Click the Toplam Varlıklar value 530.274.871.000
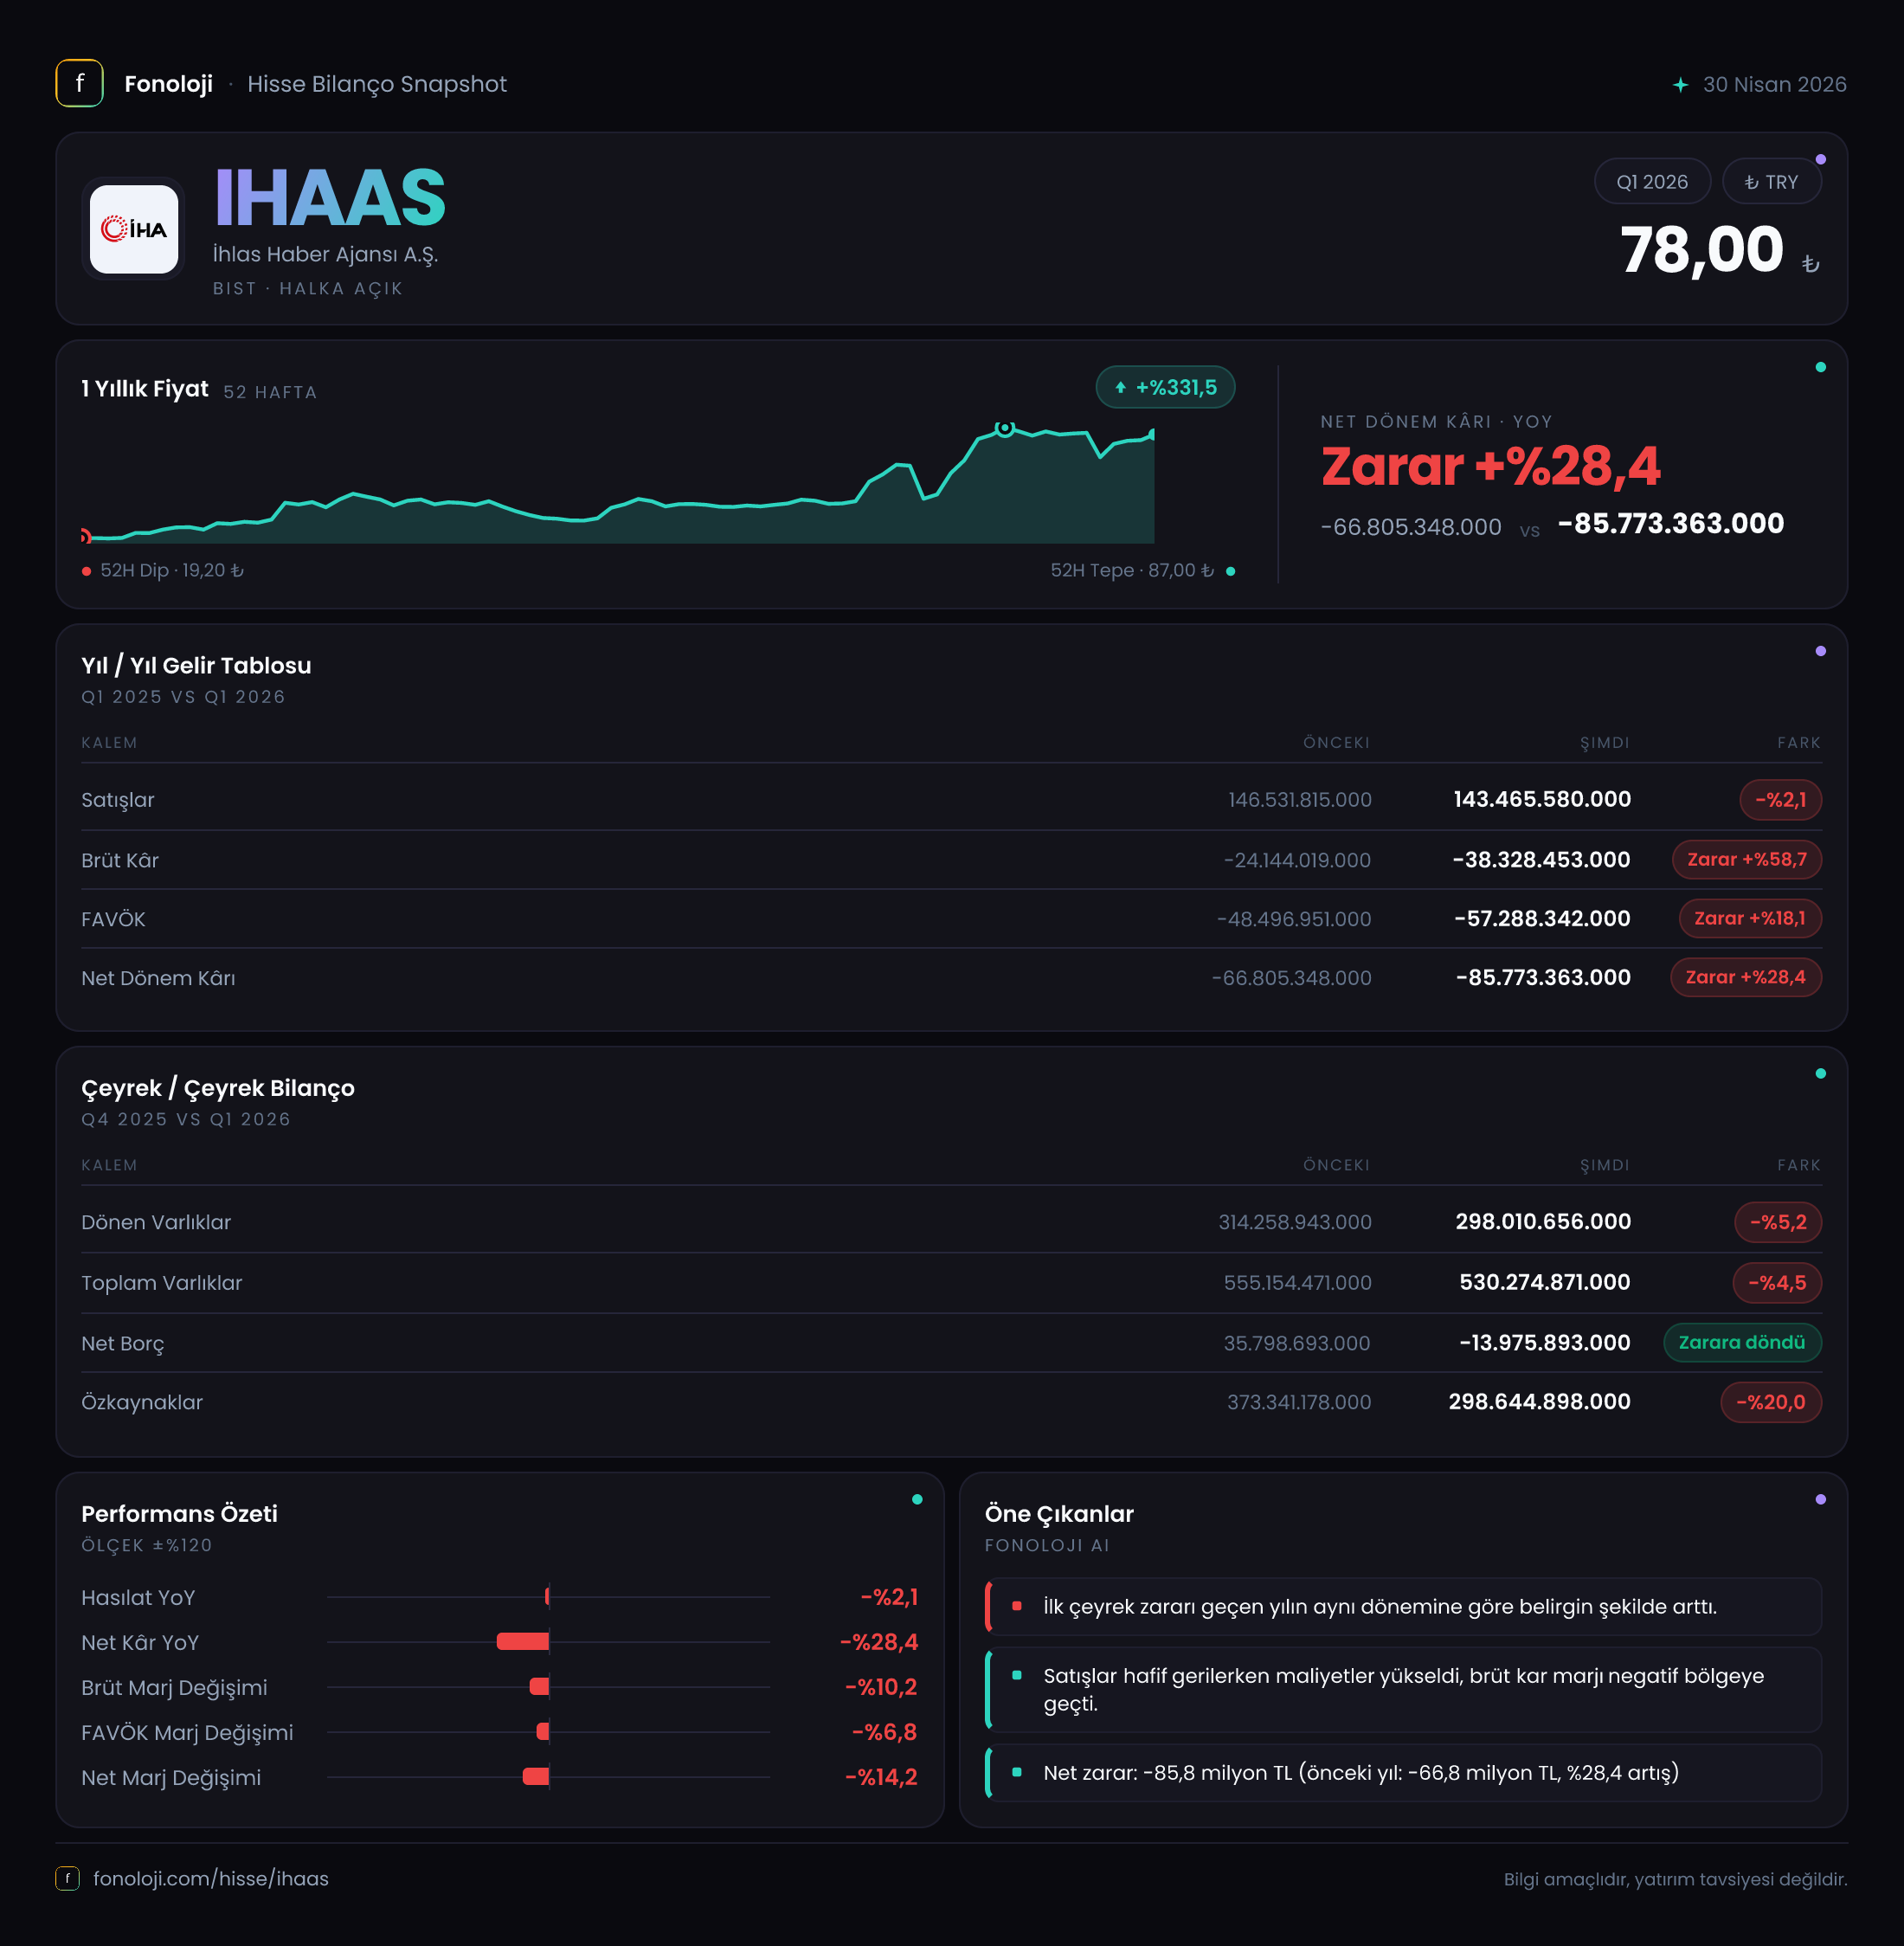1904x1946 pixels. [1544, 1283]
